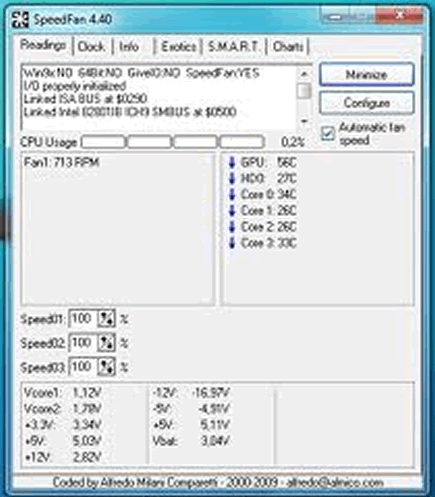
Task: Toggle the Automatic fan speed checkbox
Action: (x=328, y=133)
